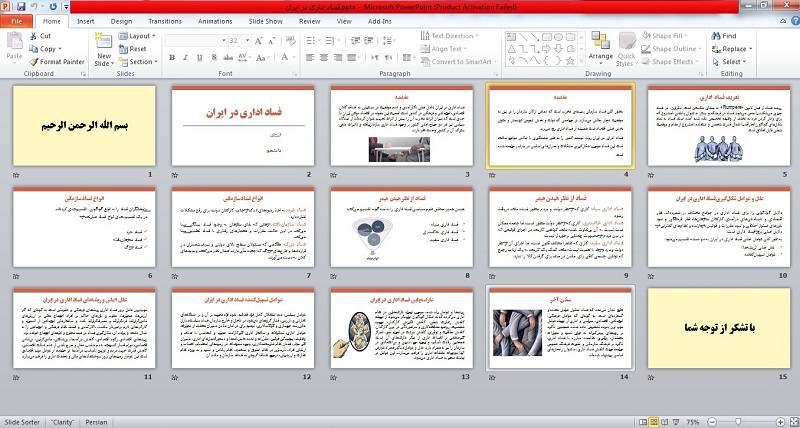This screenshot has height=428, width=800.
Task: Click the Save icon in quick access toolbar
Action: 20,5
